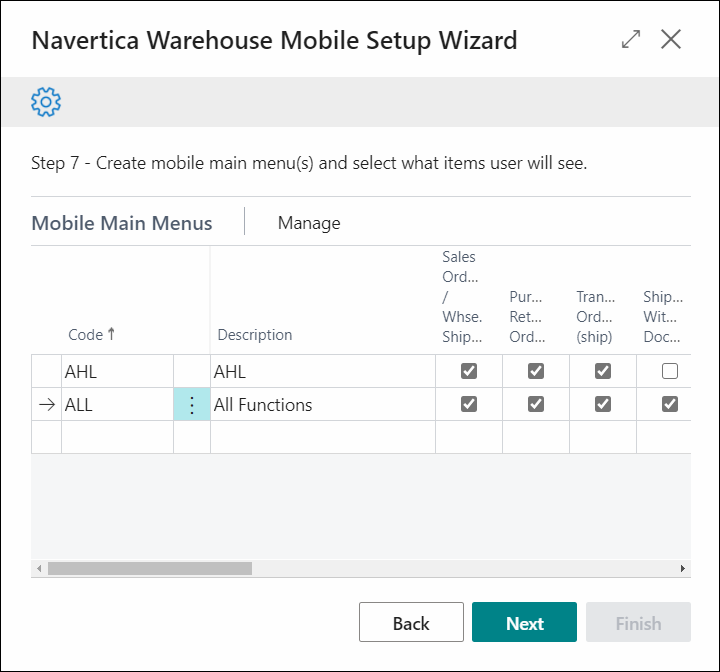Click the All Functions description cell
This screenshot has height=672, width=720.
coord(323,404)
